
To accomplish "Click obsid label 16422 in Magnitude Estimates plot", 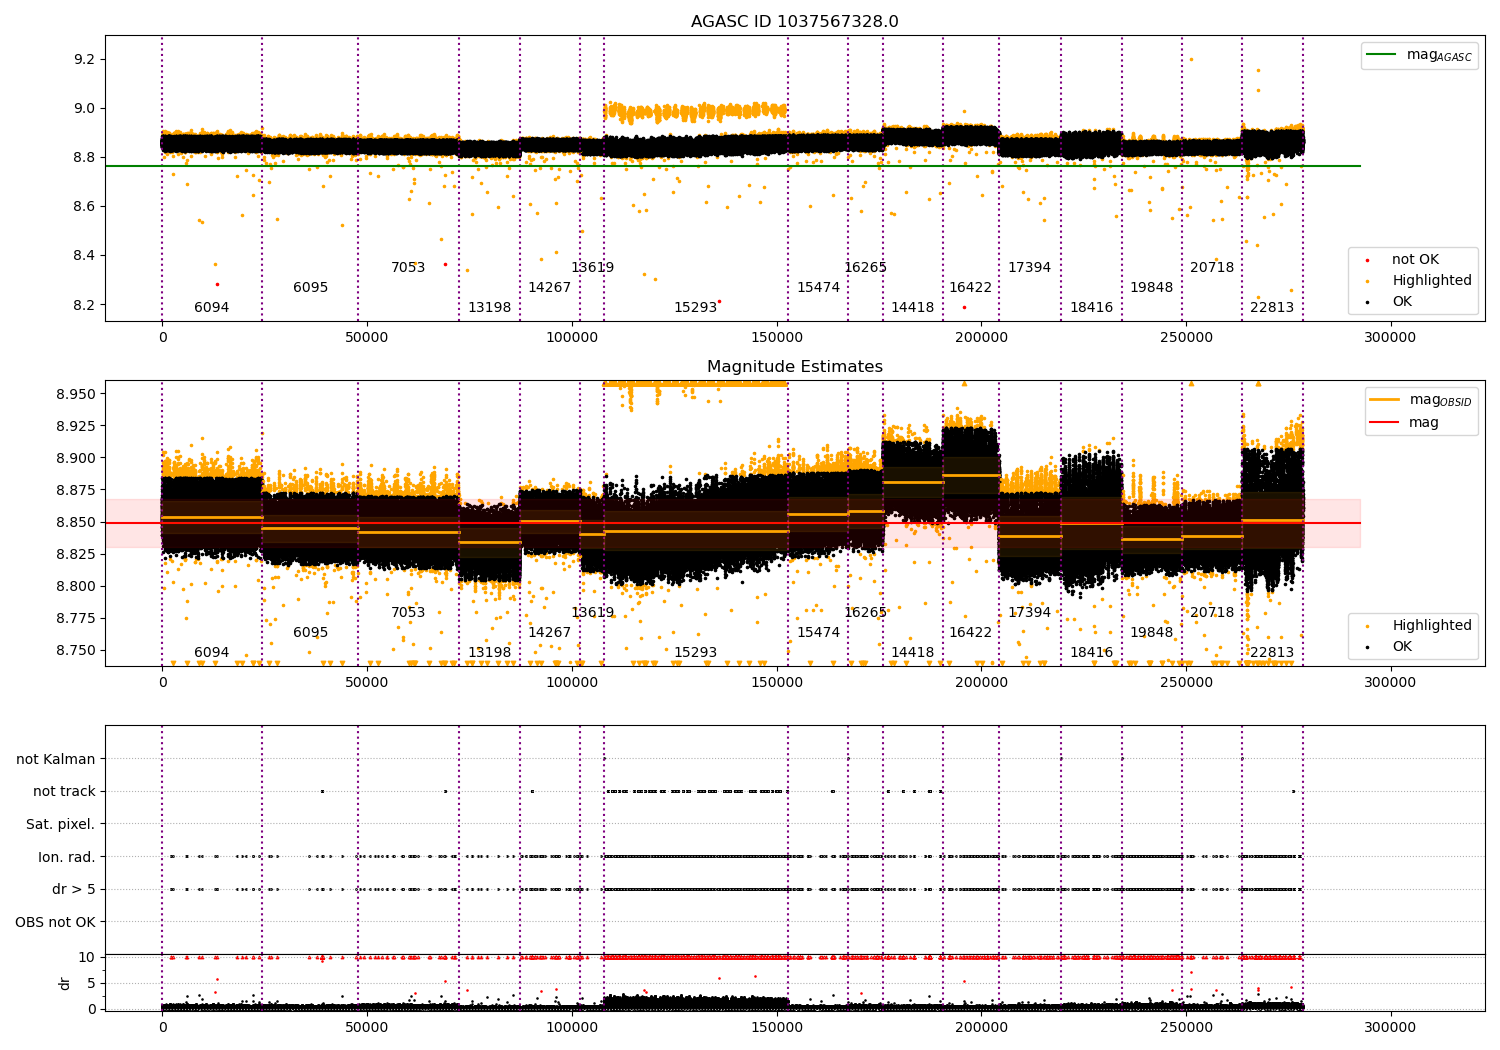I will click(970, 633).
